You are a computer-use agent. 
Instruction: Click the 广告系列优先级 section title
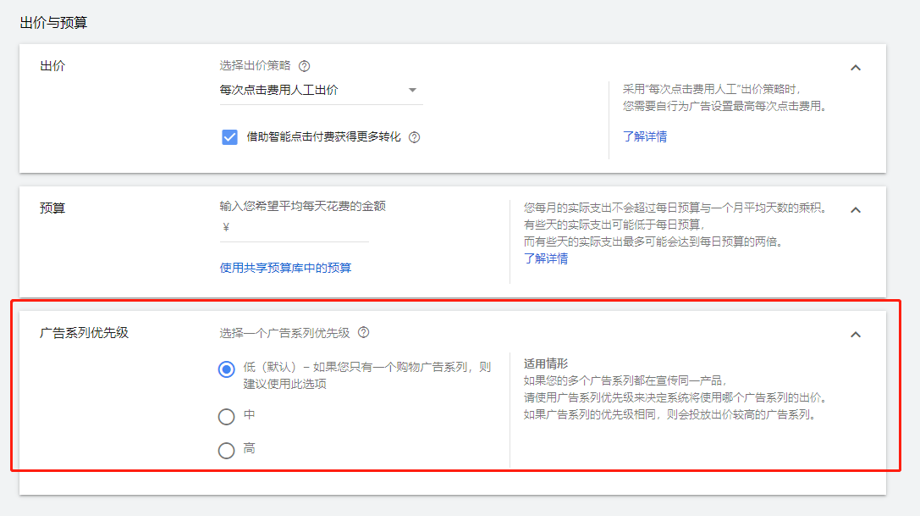tap(84, 333)
